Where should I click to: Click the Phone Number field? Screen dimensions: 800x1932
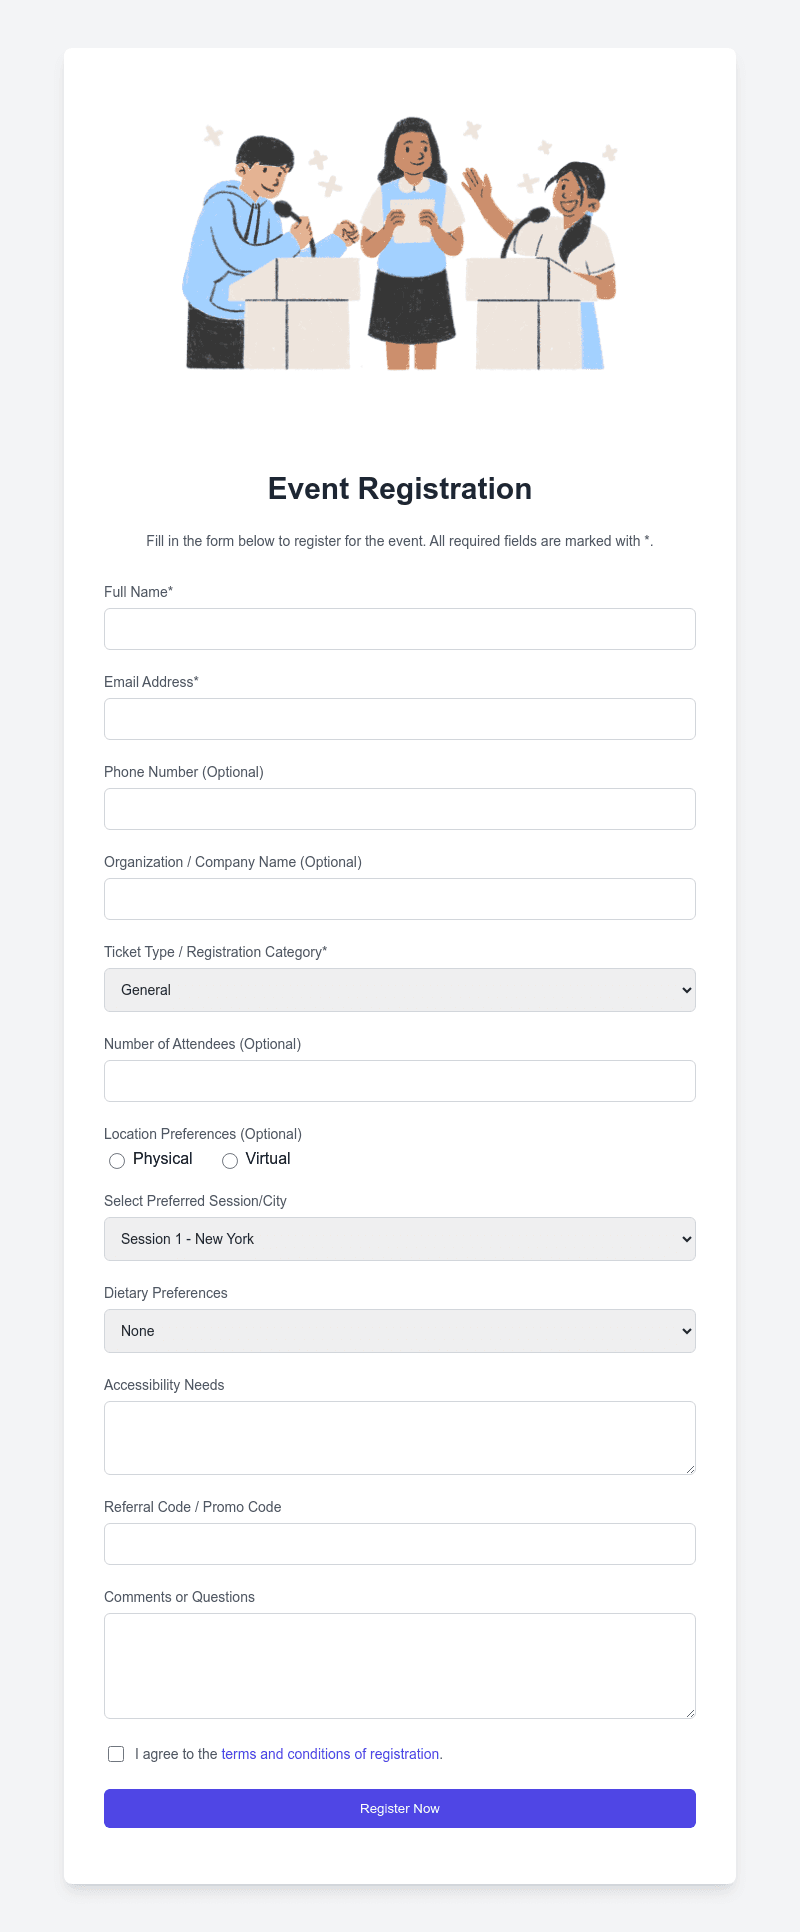click(x=399, y=808)
